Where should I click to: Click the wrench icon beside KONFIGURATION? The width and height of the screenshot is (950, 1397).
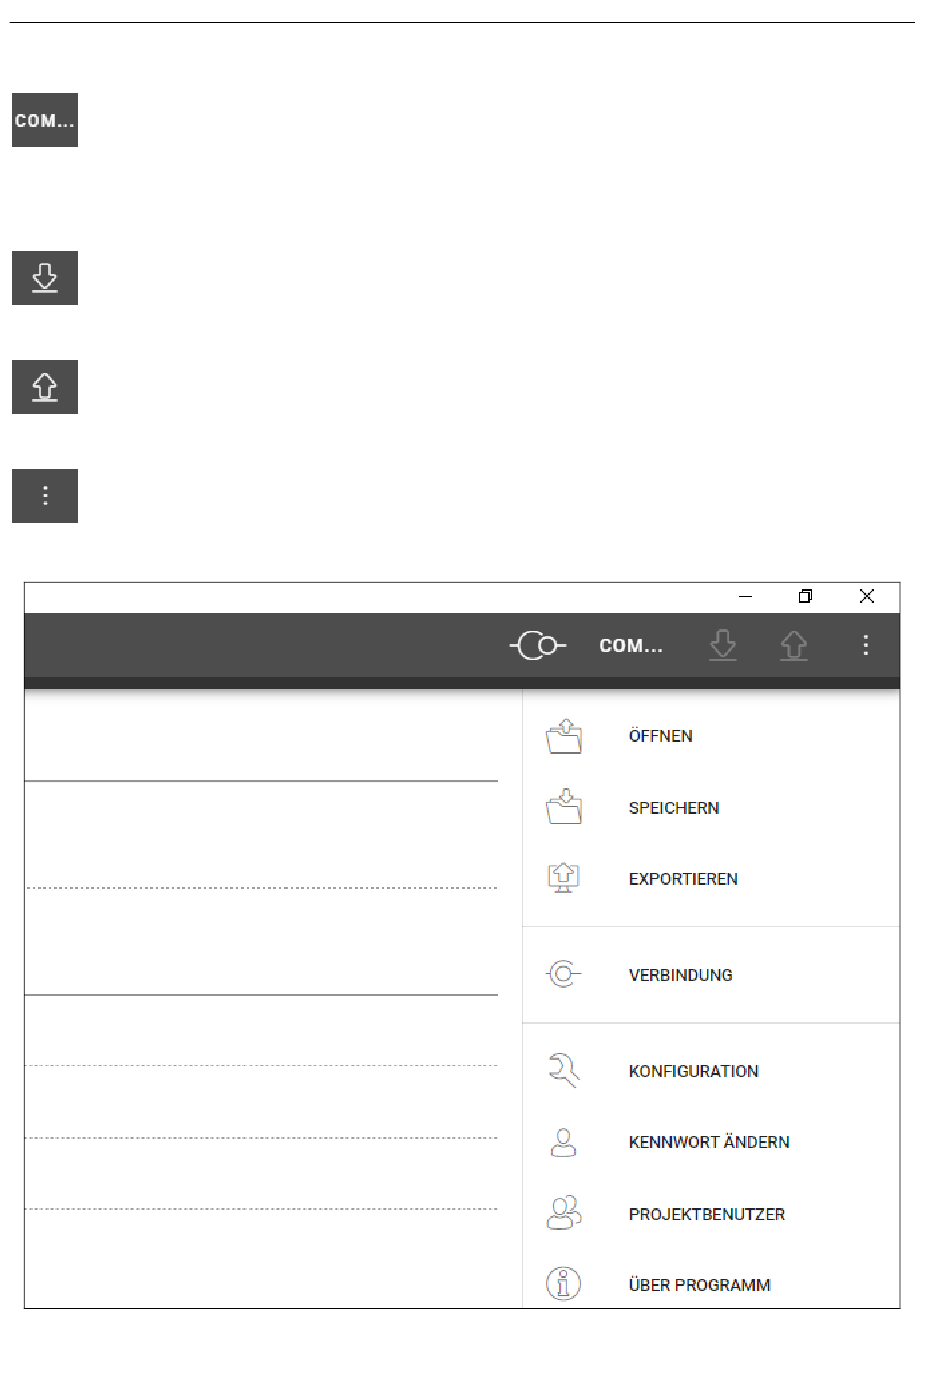564,1070
